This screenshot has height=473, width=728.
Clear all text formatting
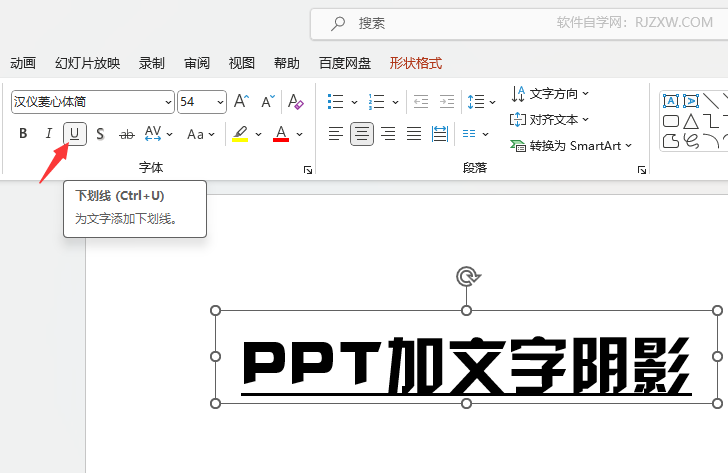tap(296, 101)
